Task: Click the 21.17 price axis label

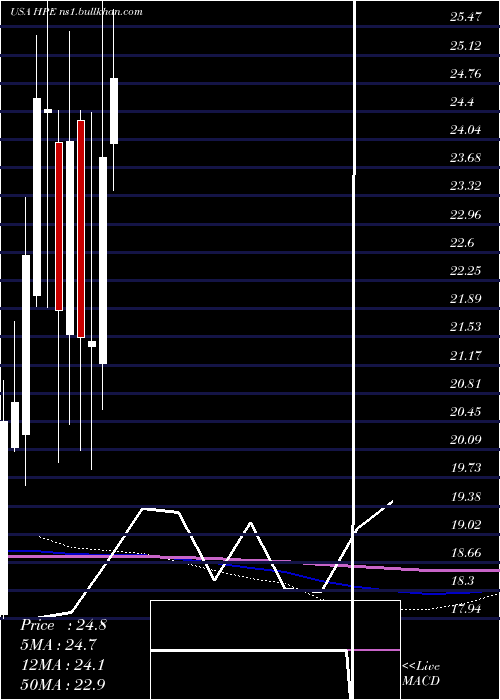Action: click(466, 355)
